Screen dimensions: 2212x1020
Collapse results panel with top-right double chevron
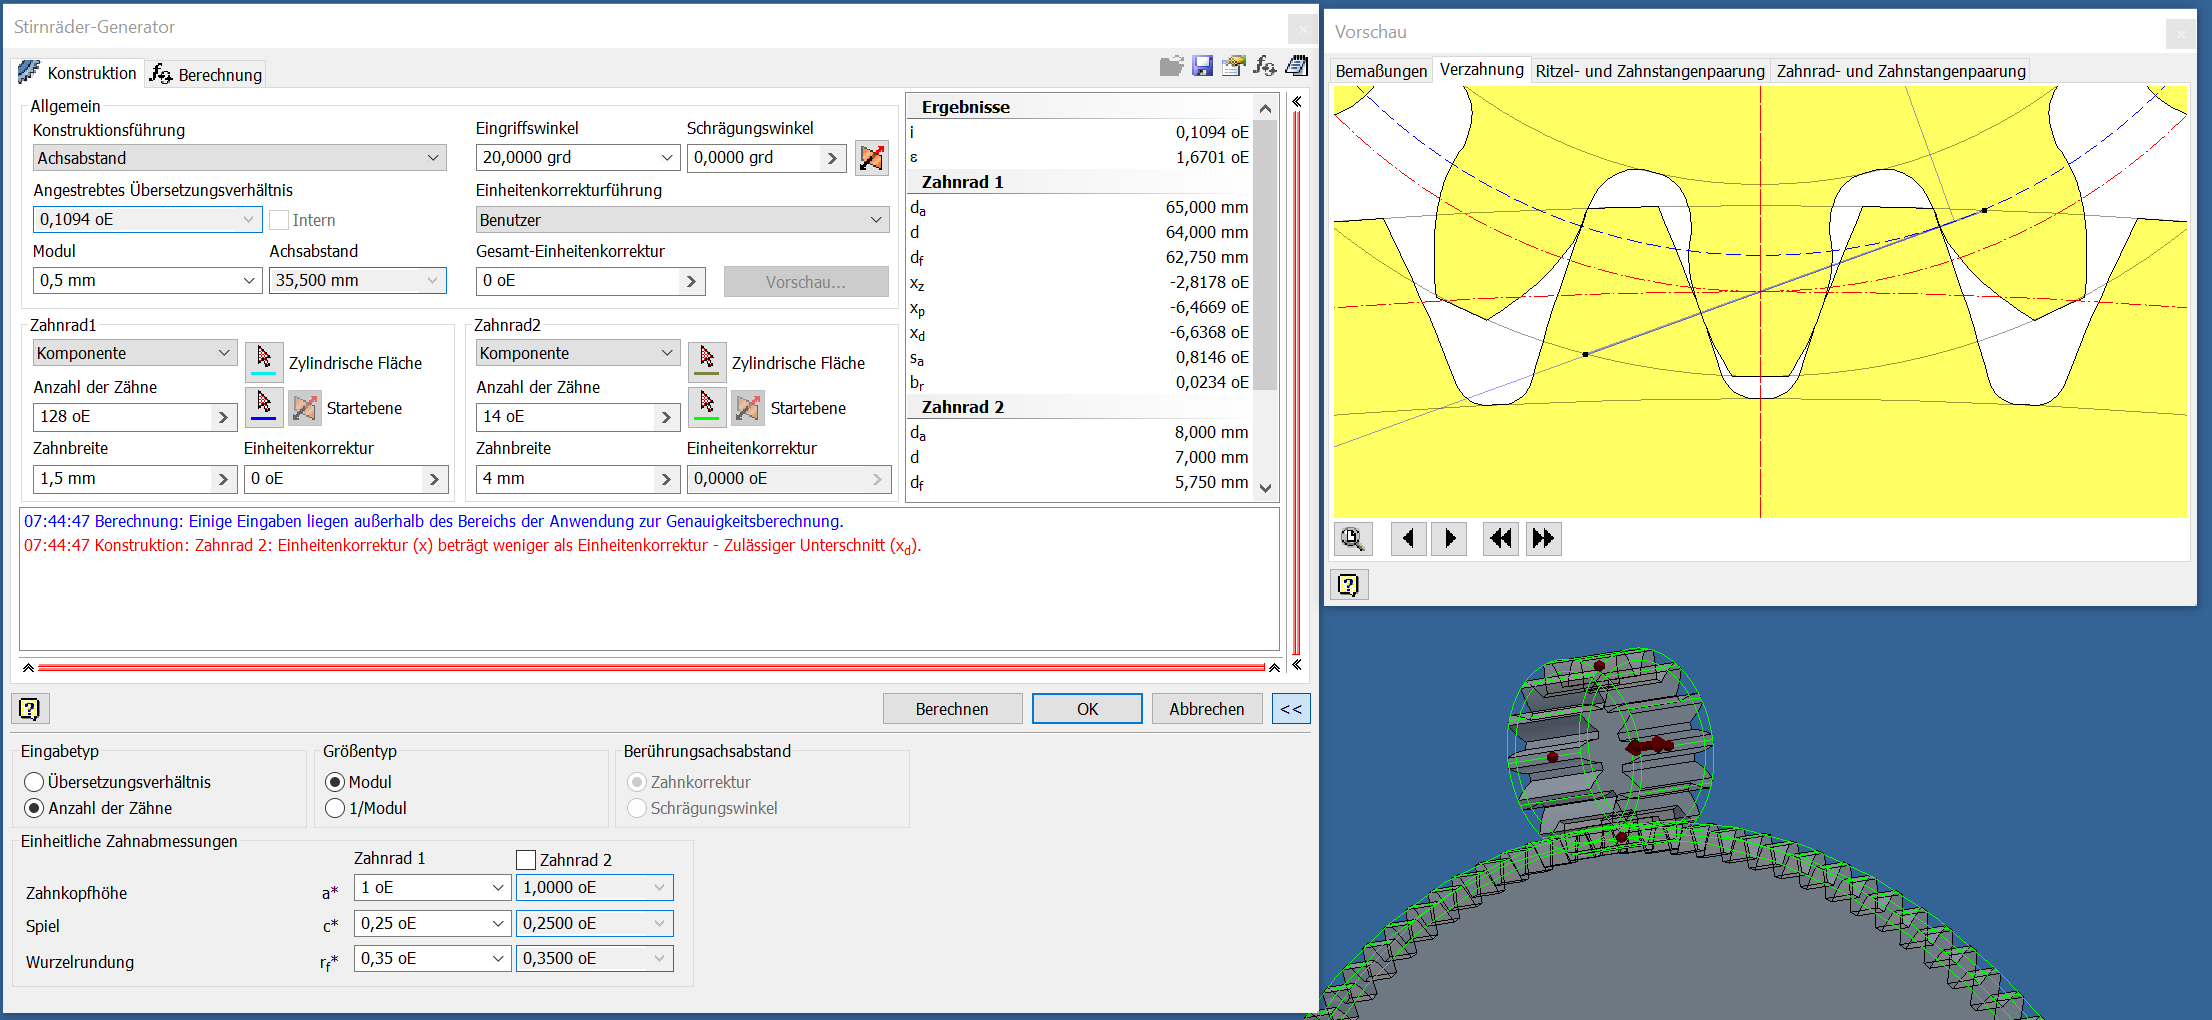[x=1297, y=102]
